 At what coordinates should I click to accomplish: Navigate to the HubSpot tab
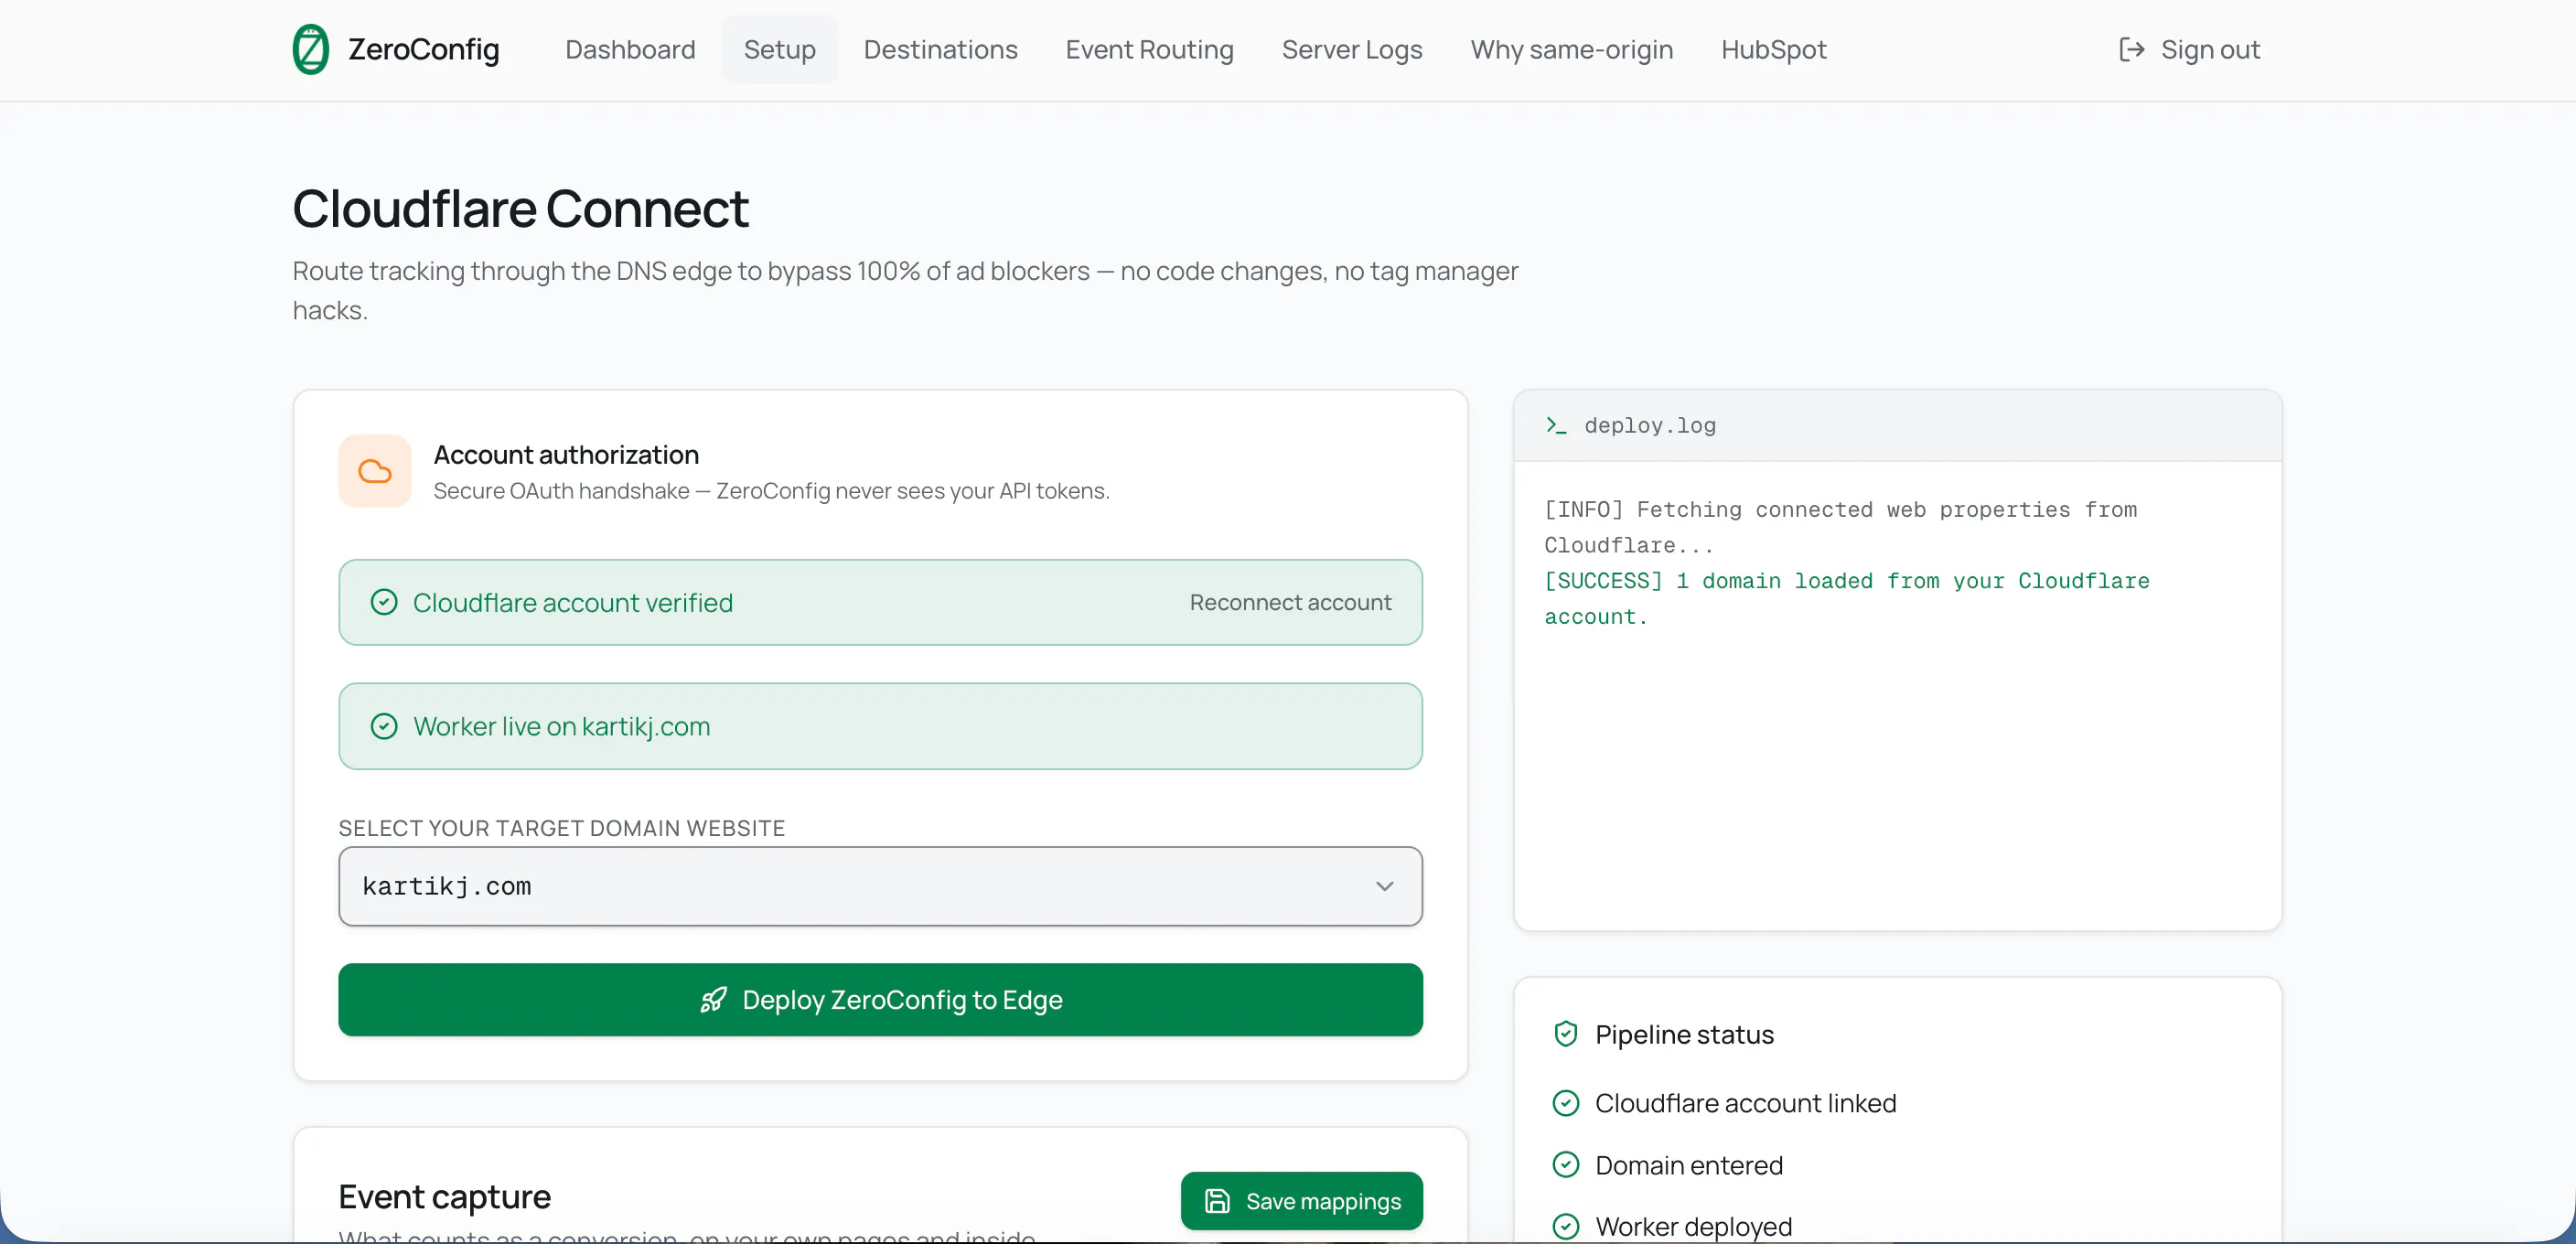pyautogui.click(x=1773, y=49)
